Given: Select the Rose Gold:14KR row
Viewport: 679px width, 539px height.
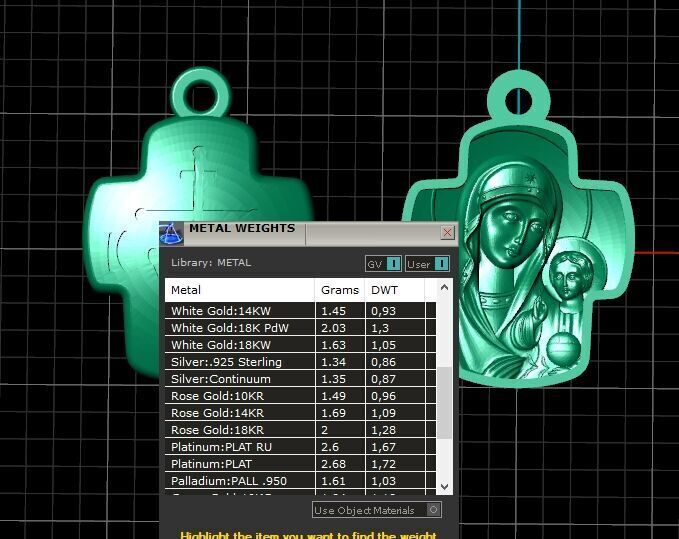Looking at the screenshot, I should [300, 413].
